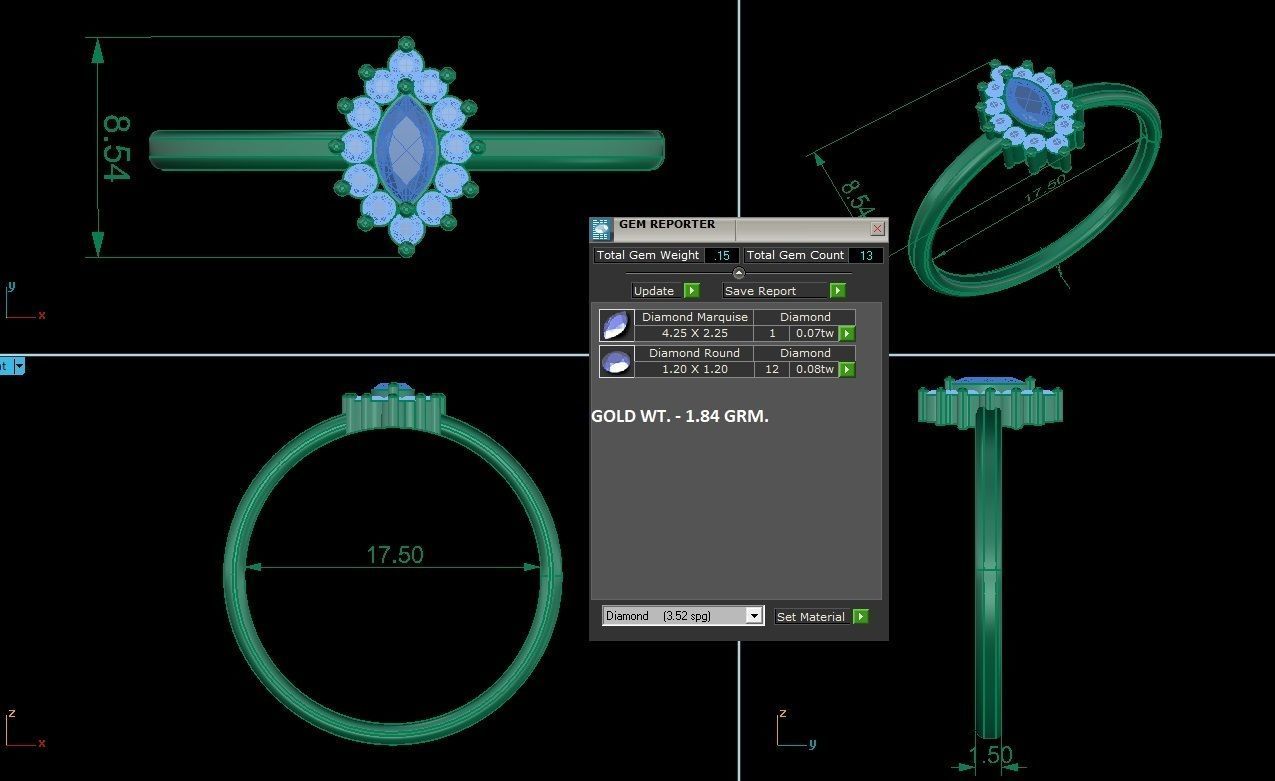Click the 'GOLD WT. - 1.84 GRM.' text
This screenshot has height=781, width=1275.
tap(680, 415)
